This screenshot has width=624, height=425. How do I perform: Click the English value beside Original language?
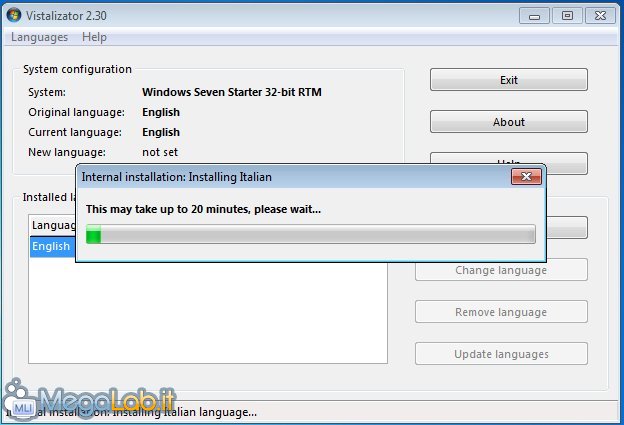pyautogui.click(x=161, y=112)
